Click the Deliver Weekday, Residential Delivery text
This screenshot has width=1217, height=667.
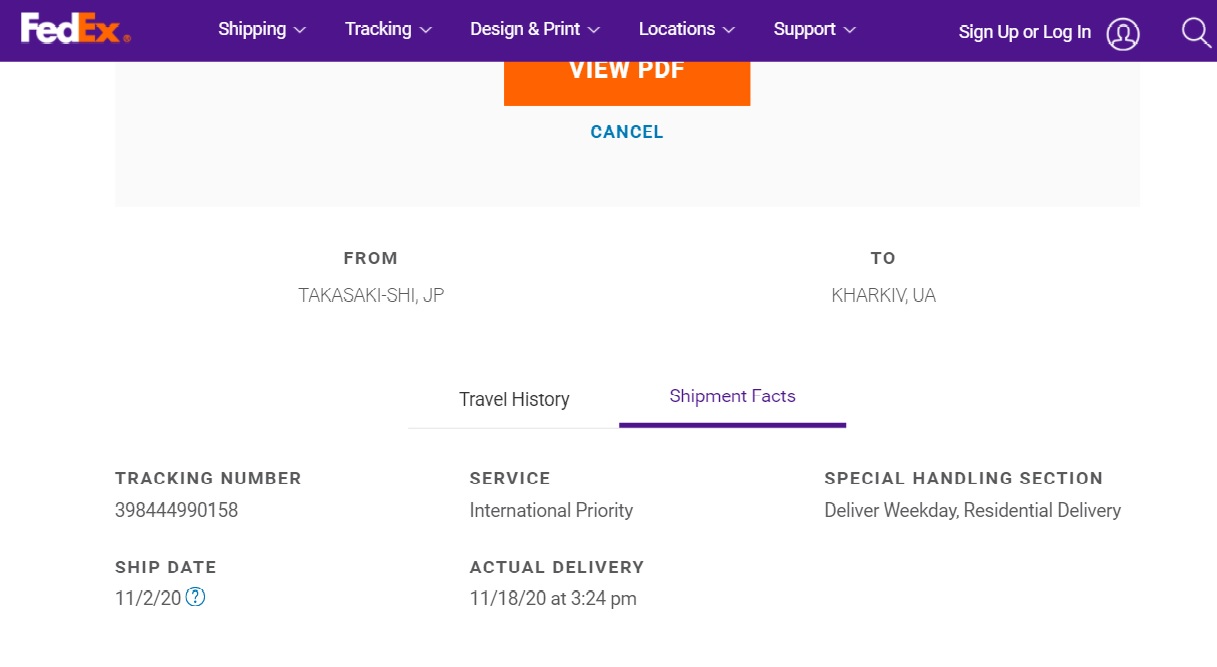pos(972,510)
